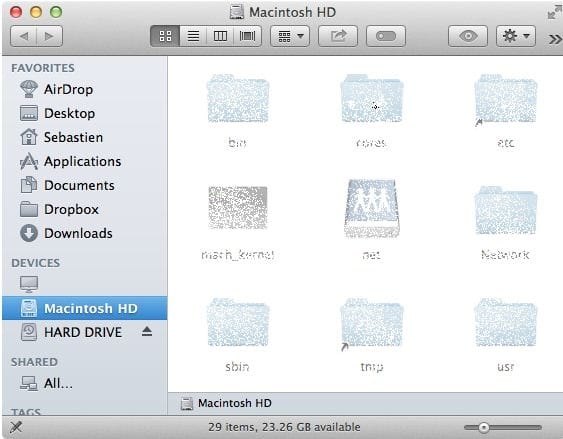Click the Downloads arrow icon
563x439 pixels.
pyautogui.click(x=29, y=233)
